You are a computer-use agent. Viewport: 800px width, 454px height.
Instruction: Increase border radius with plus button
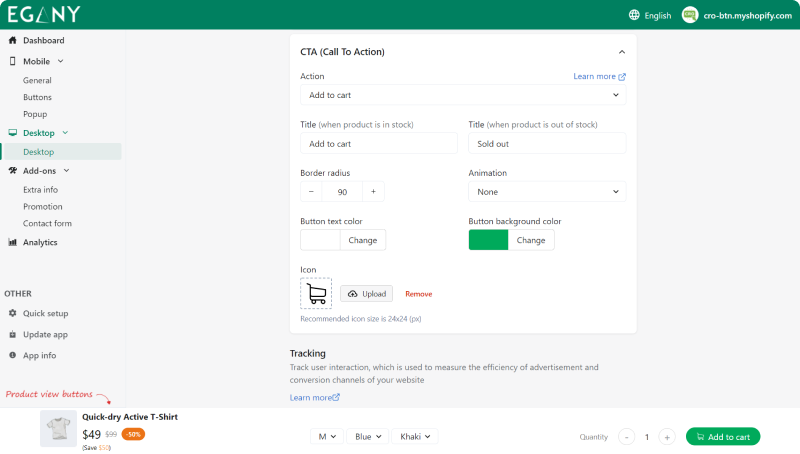pyautogui.click(x=373, y=191)
